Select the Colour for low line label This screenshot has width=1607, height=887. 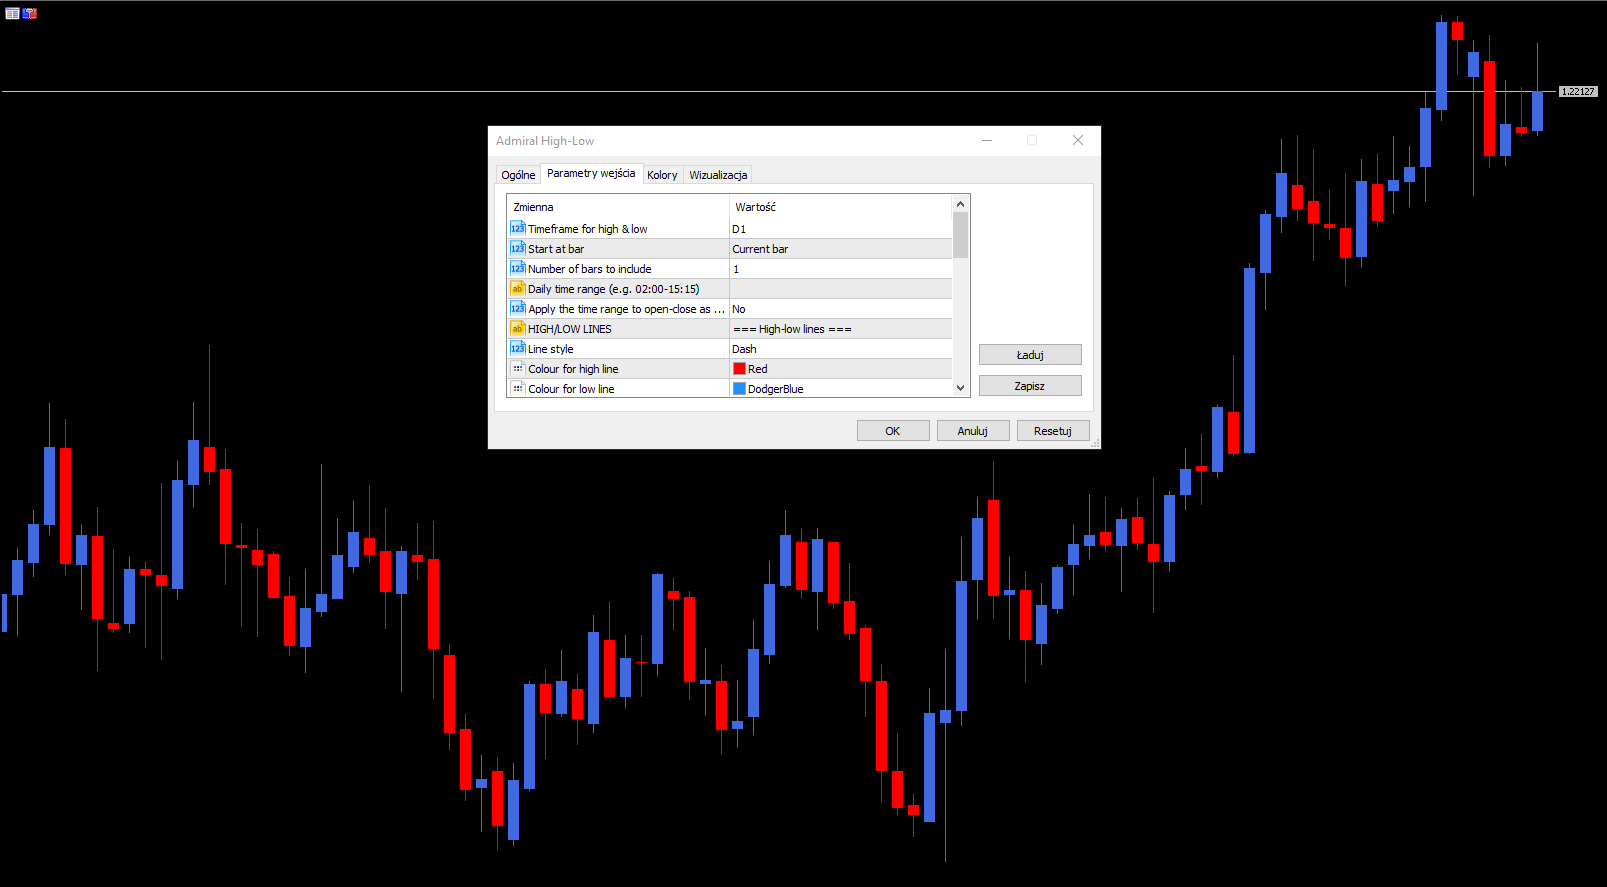(x=571, y=389)
